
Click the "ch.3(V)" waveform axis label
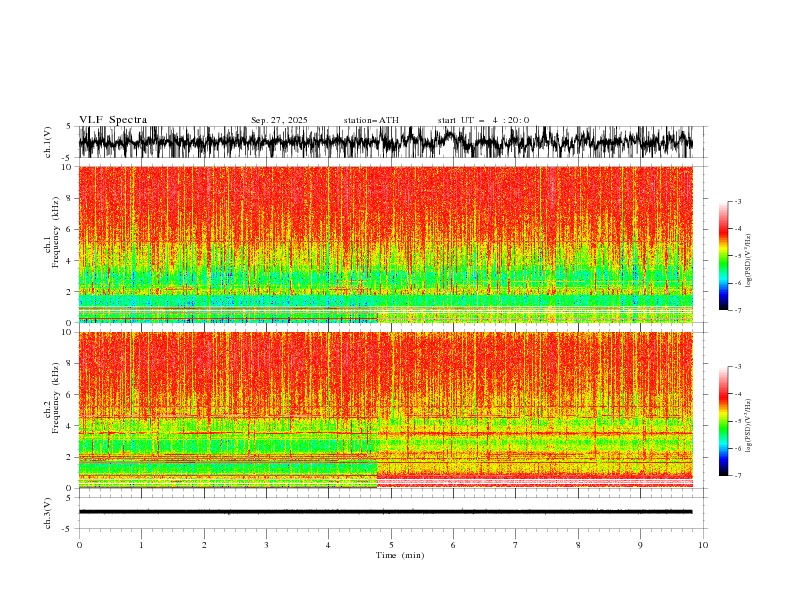(48, 513)
